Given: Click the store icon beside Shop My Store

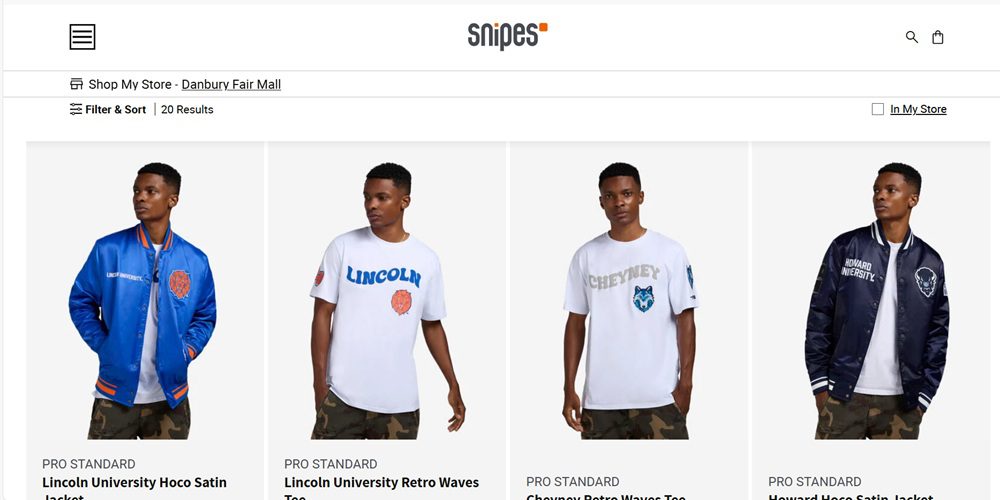Looking at the screenshot, I should pos(77,84).
